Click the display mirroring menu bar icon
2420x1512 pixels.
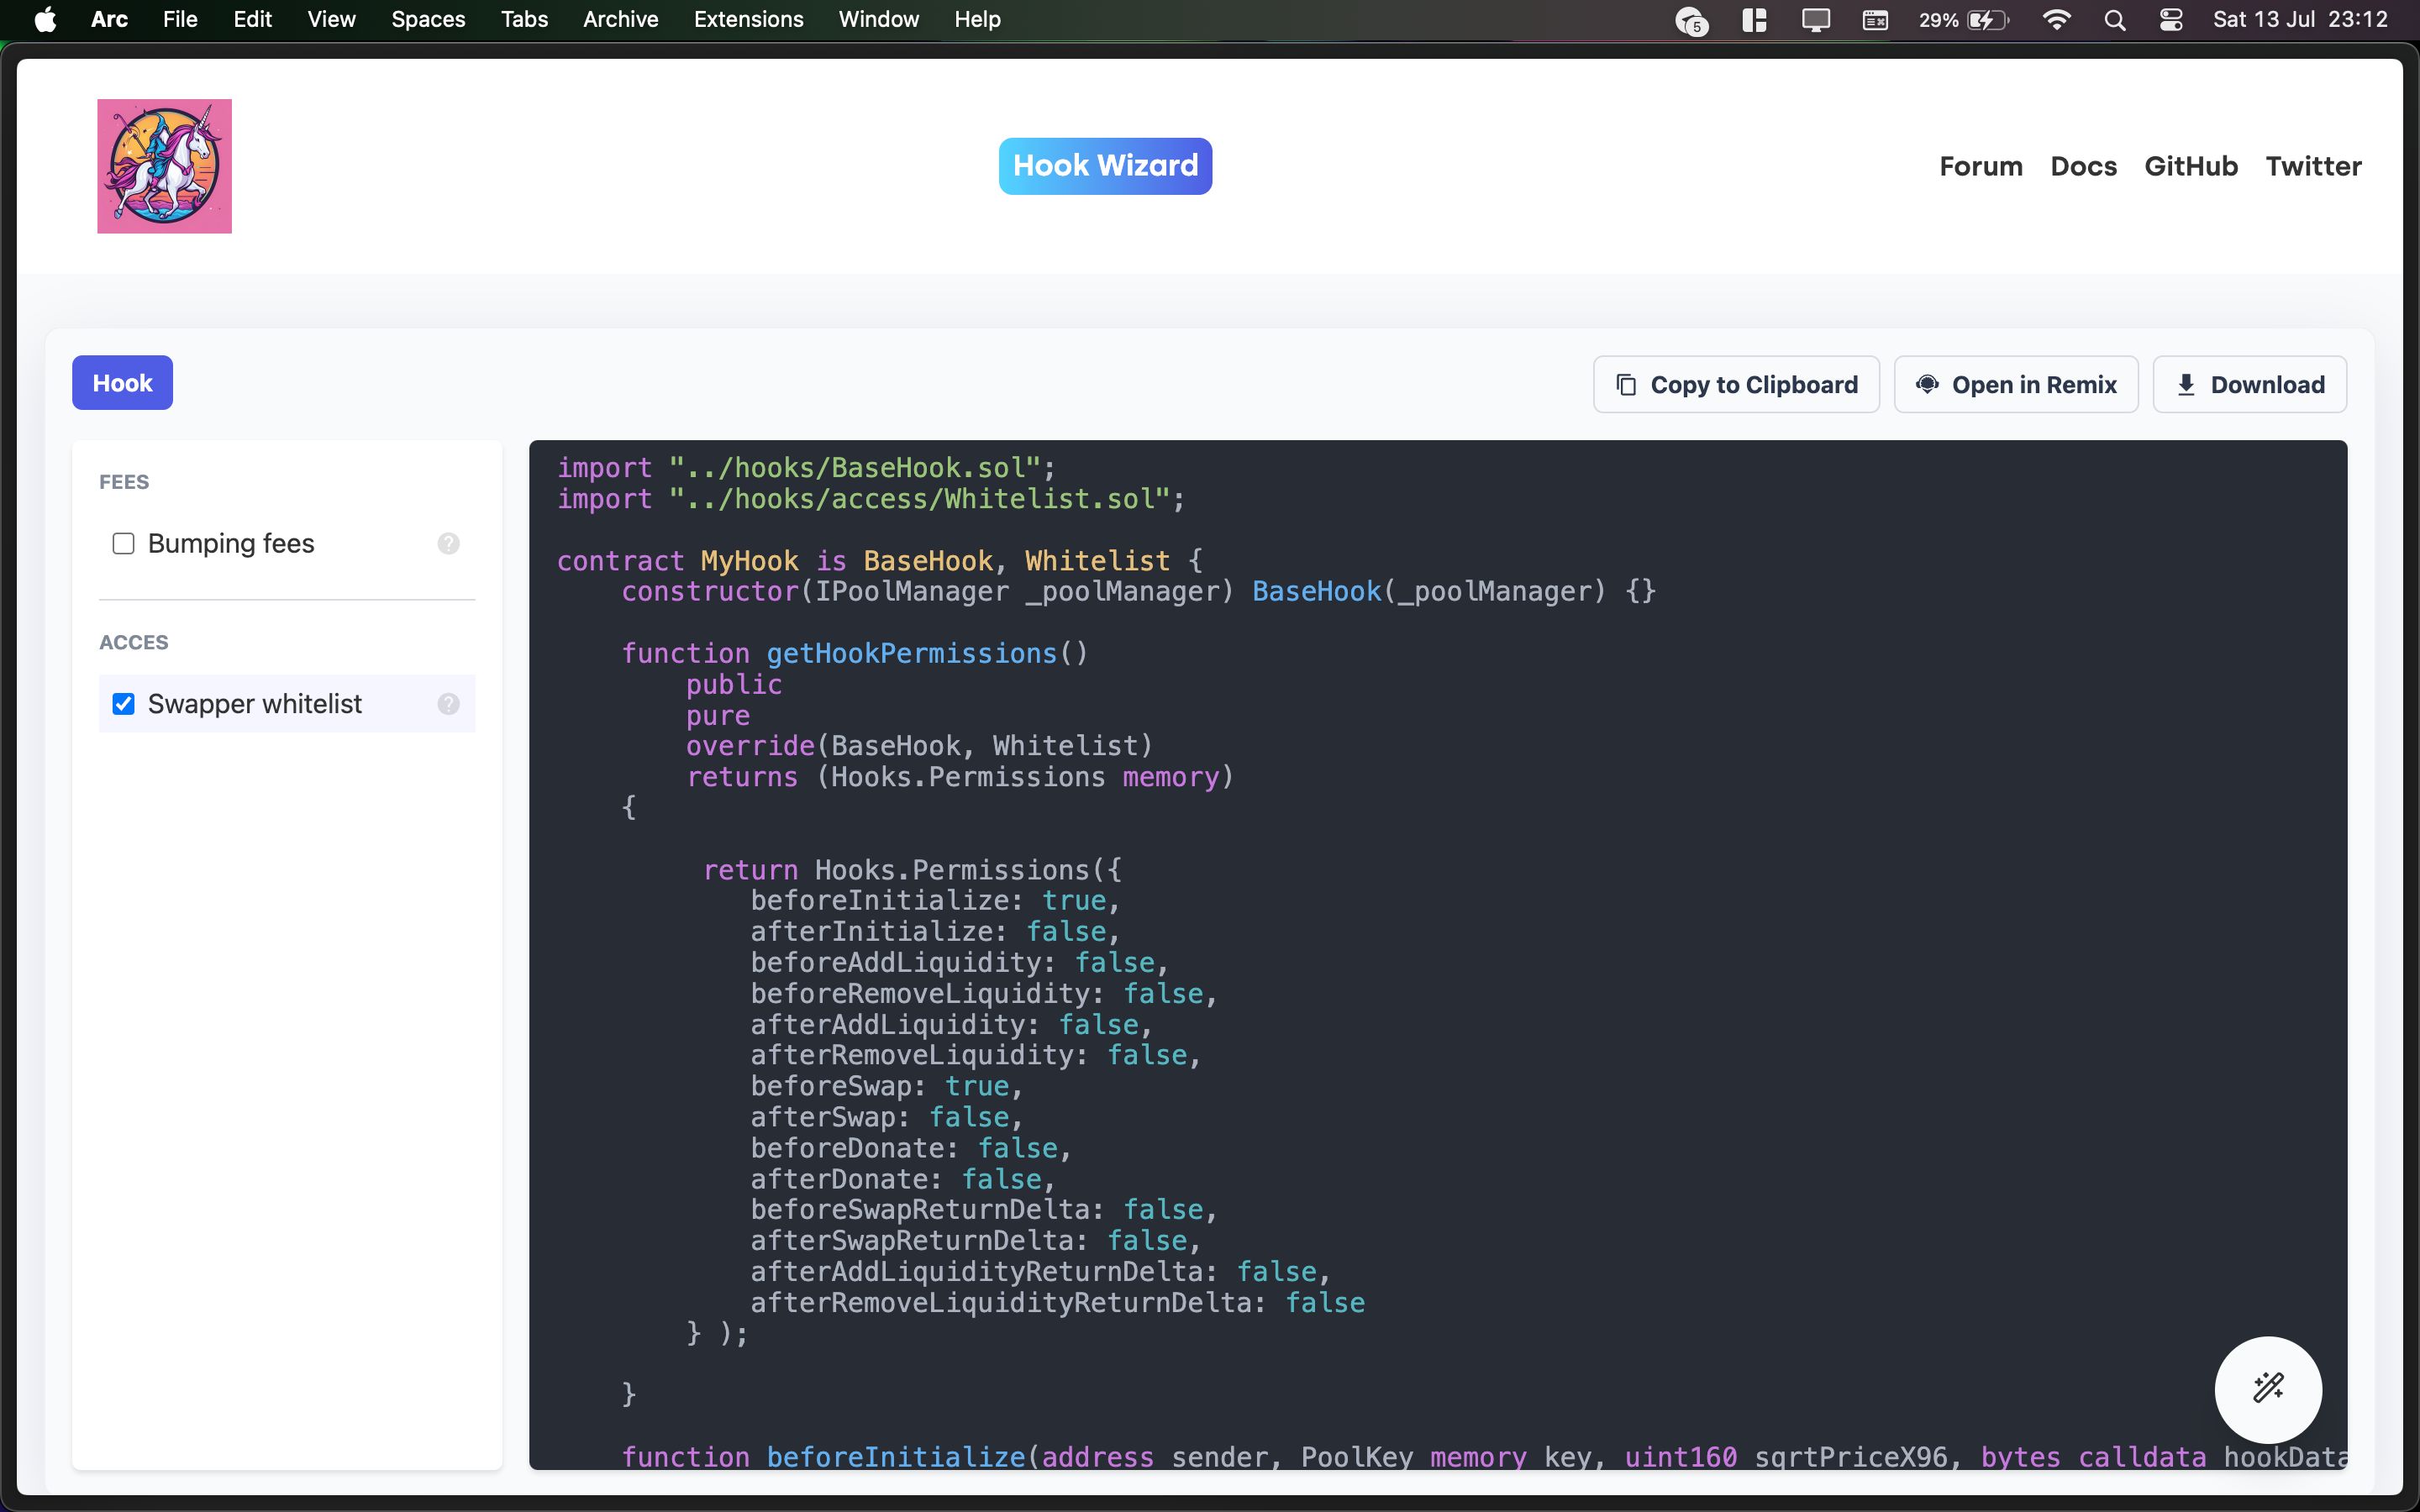[x=1816, y=20]
